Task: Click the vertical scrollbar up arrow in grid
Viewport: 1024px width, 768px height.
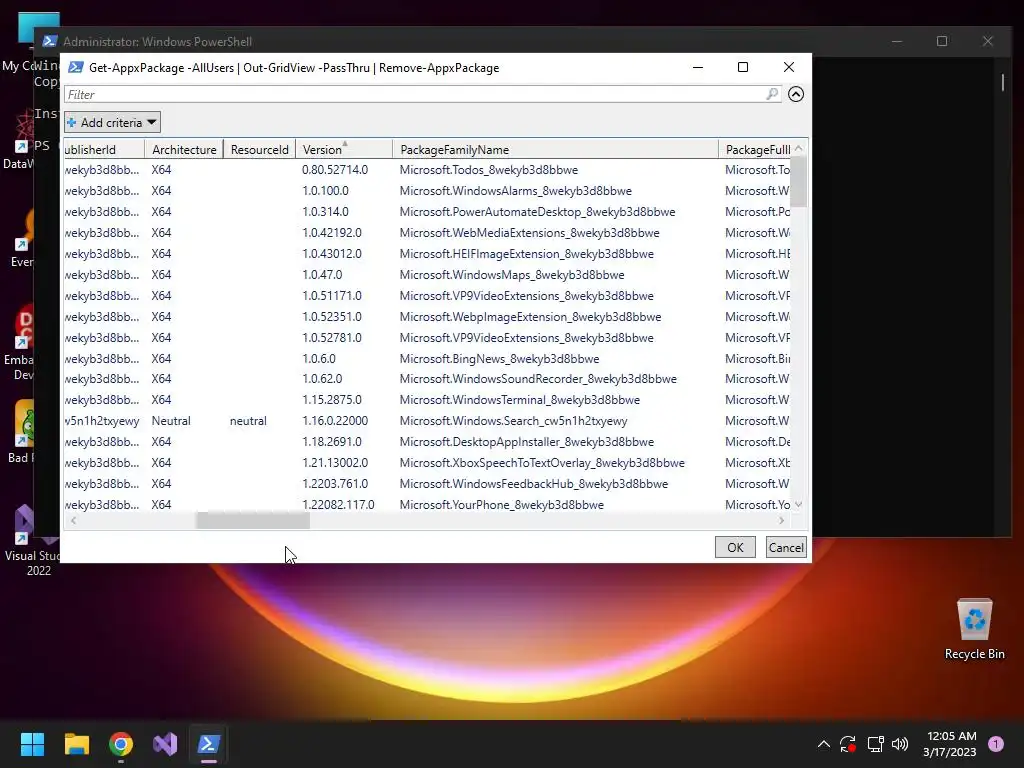Action: (x=798, y=149)
